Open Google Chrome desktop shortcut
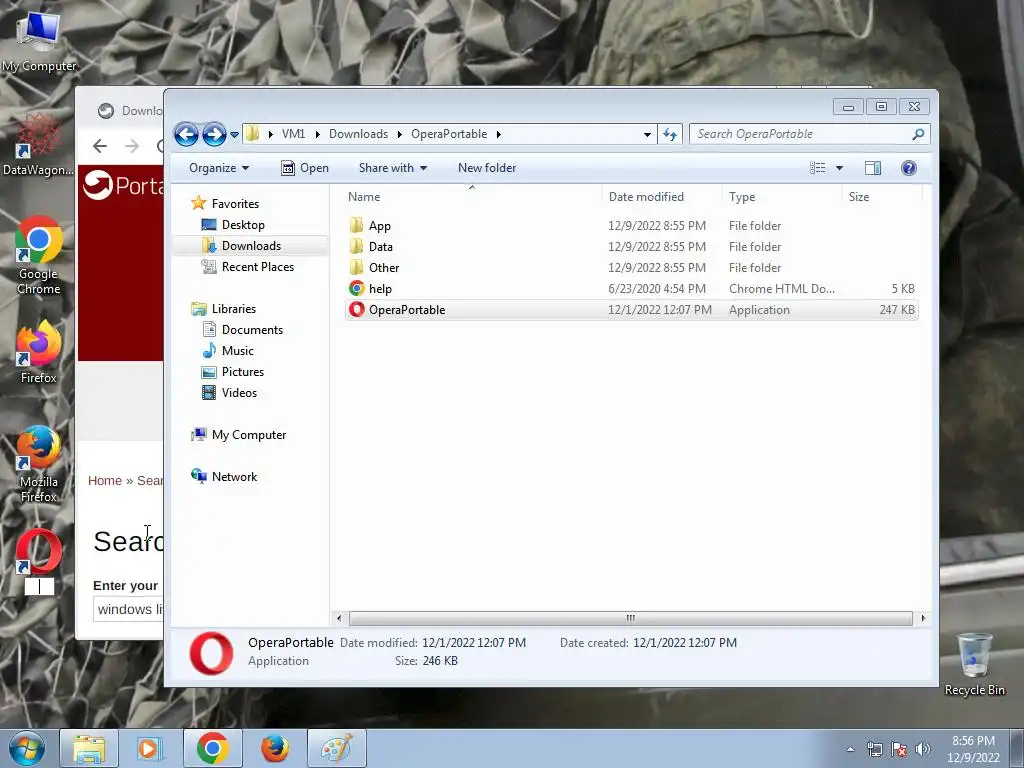The width and height of the screenshot is (1024, 768). (x=39, y=256)
